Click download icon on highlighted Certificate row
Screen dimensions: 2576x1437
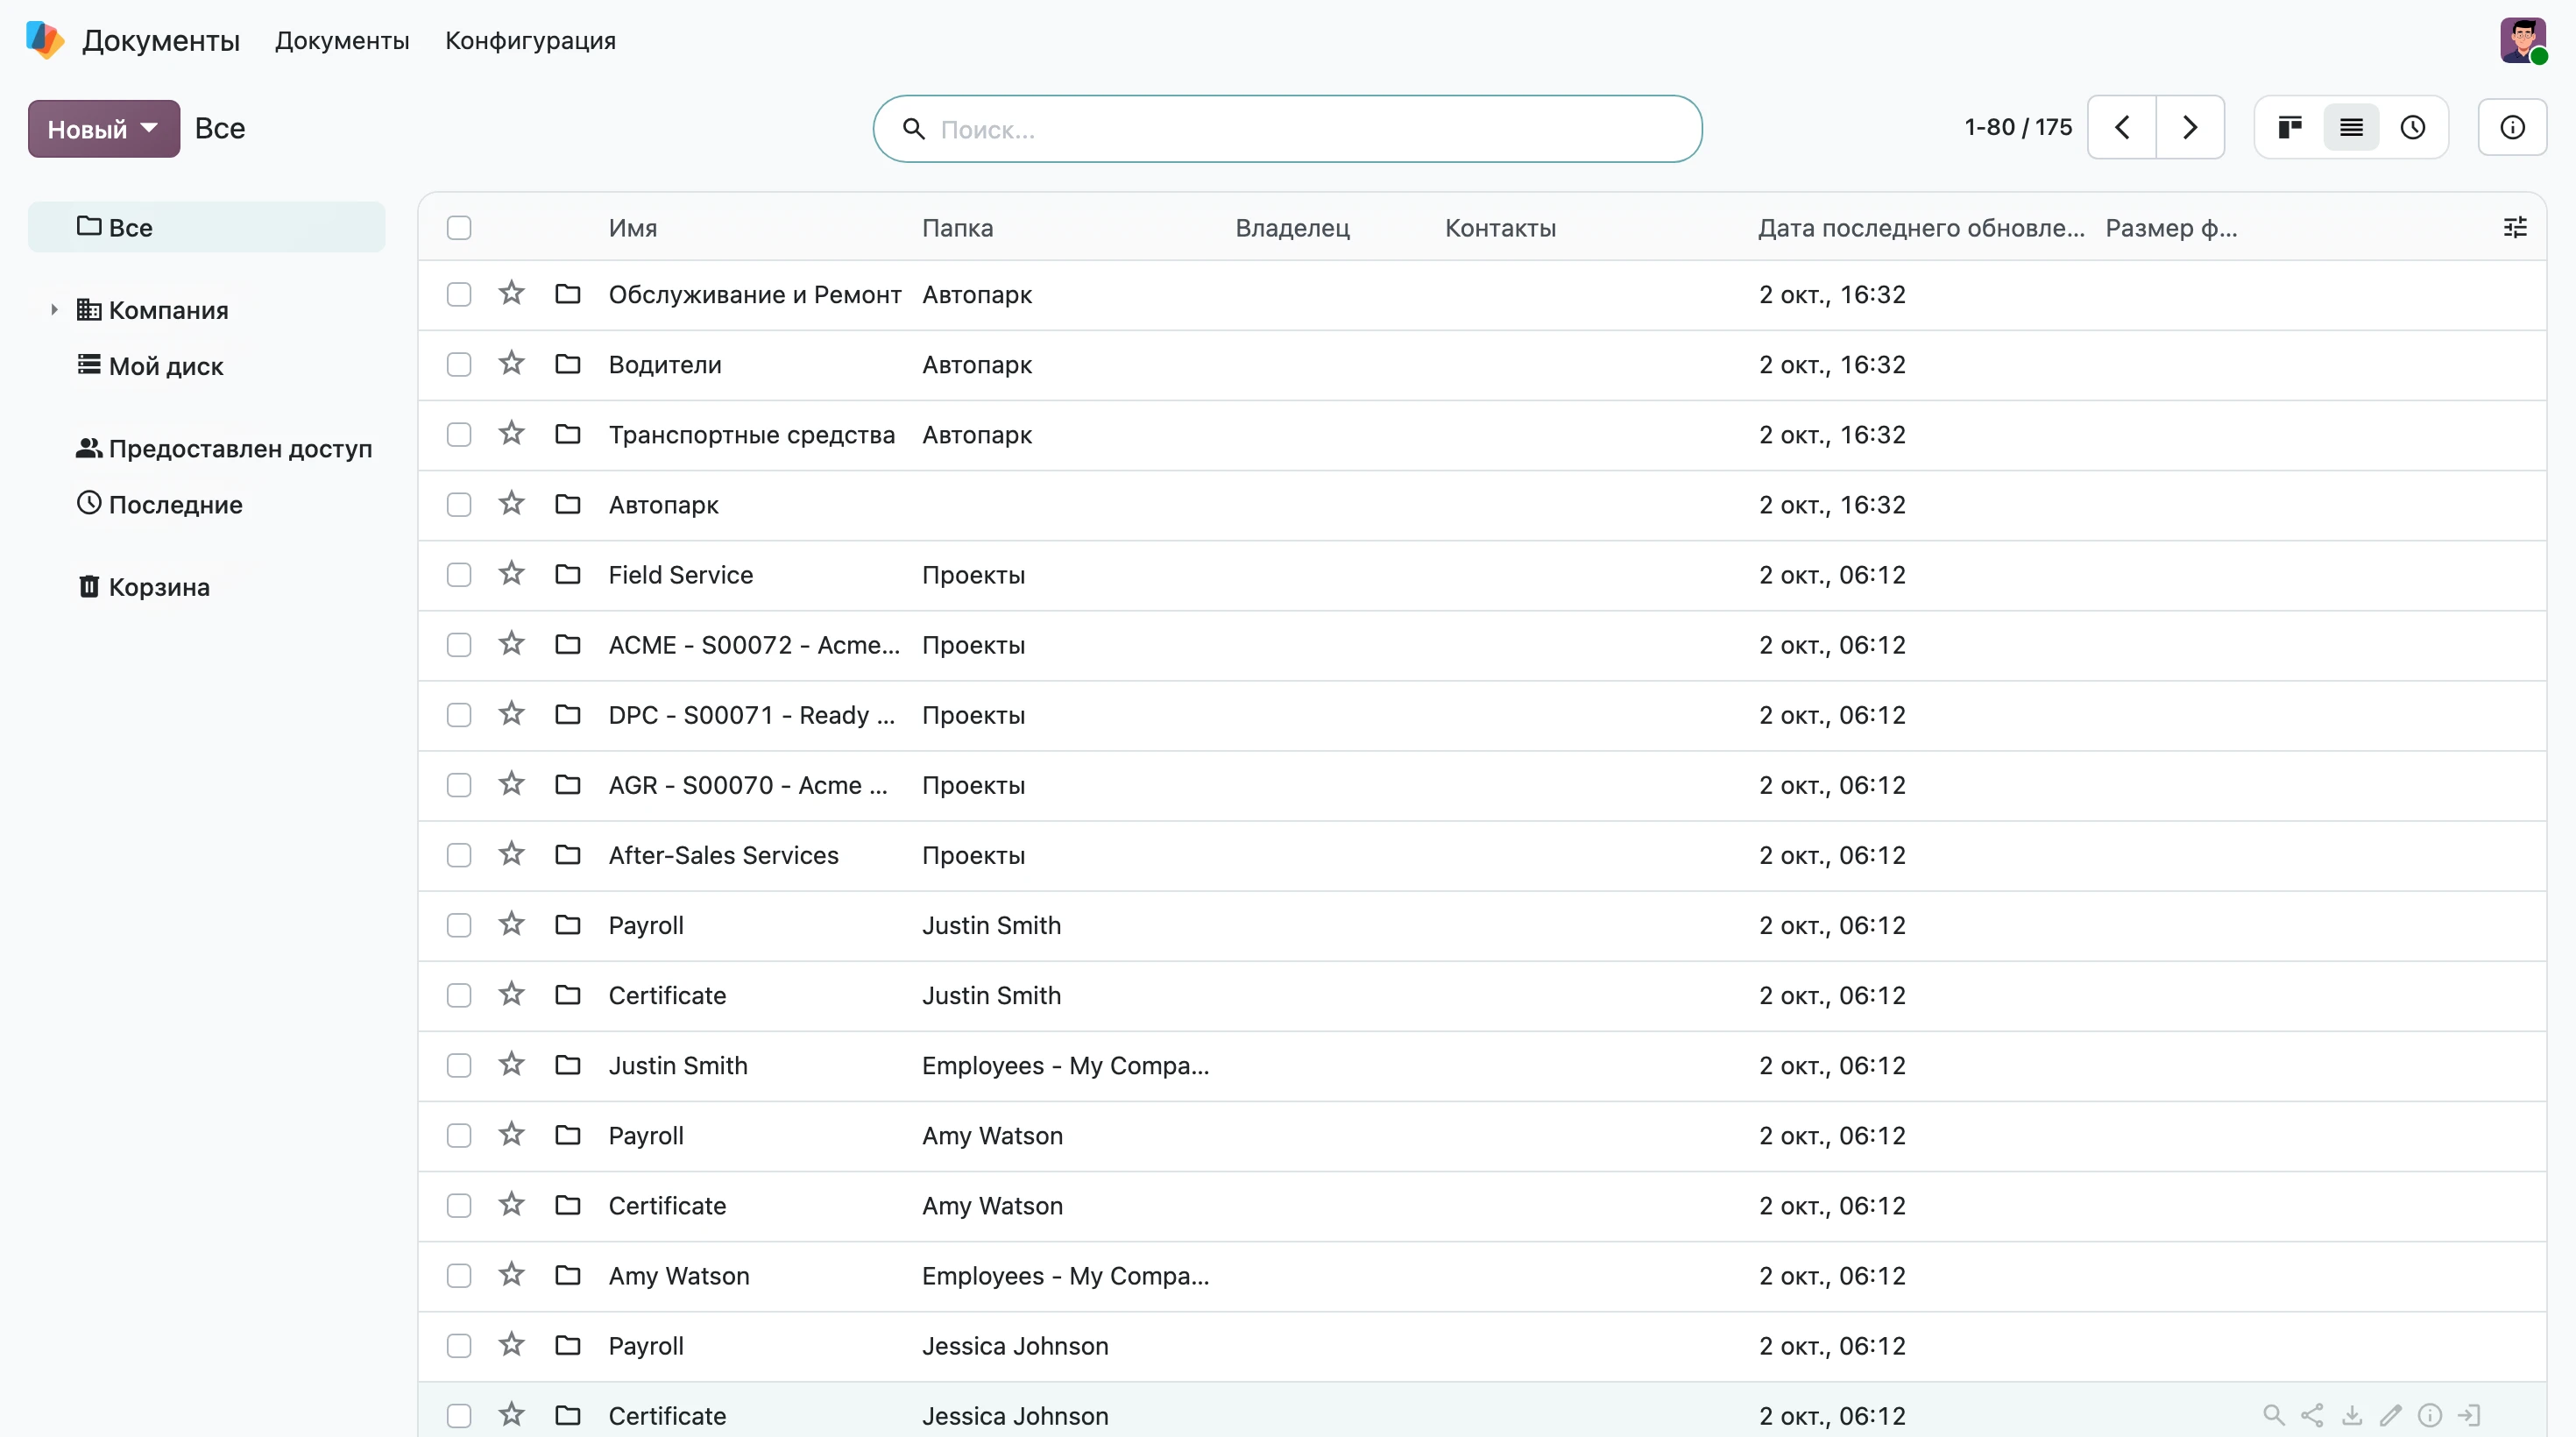2352,1415
